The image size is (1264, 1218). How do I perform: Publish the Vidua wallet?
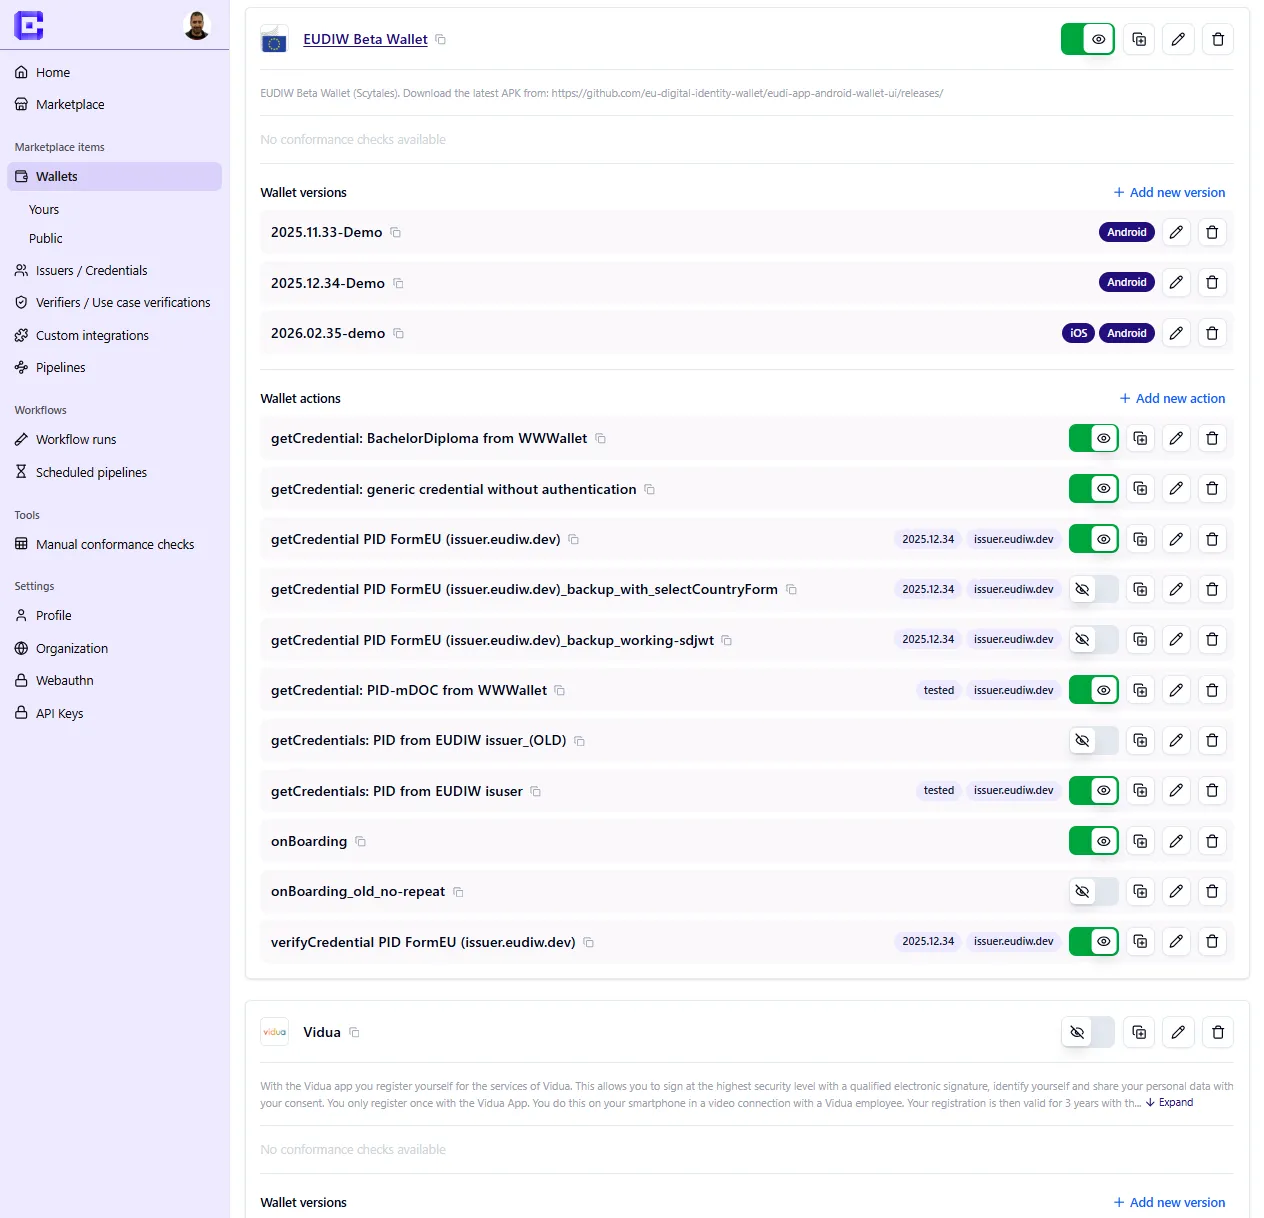(x=1088, y=1032)
